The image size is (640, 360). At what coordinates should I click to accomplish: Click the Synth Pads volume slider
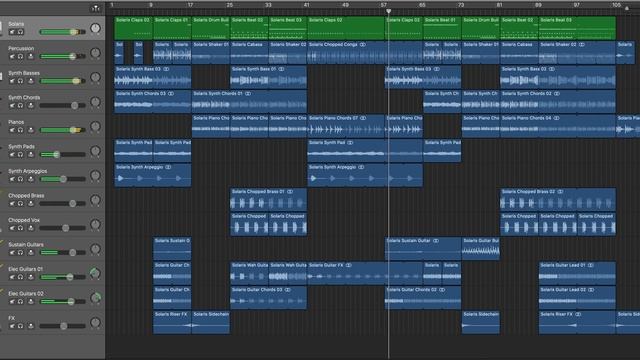pos(62,154)
